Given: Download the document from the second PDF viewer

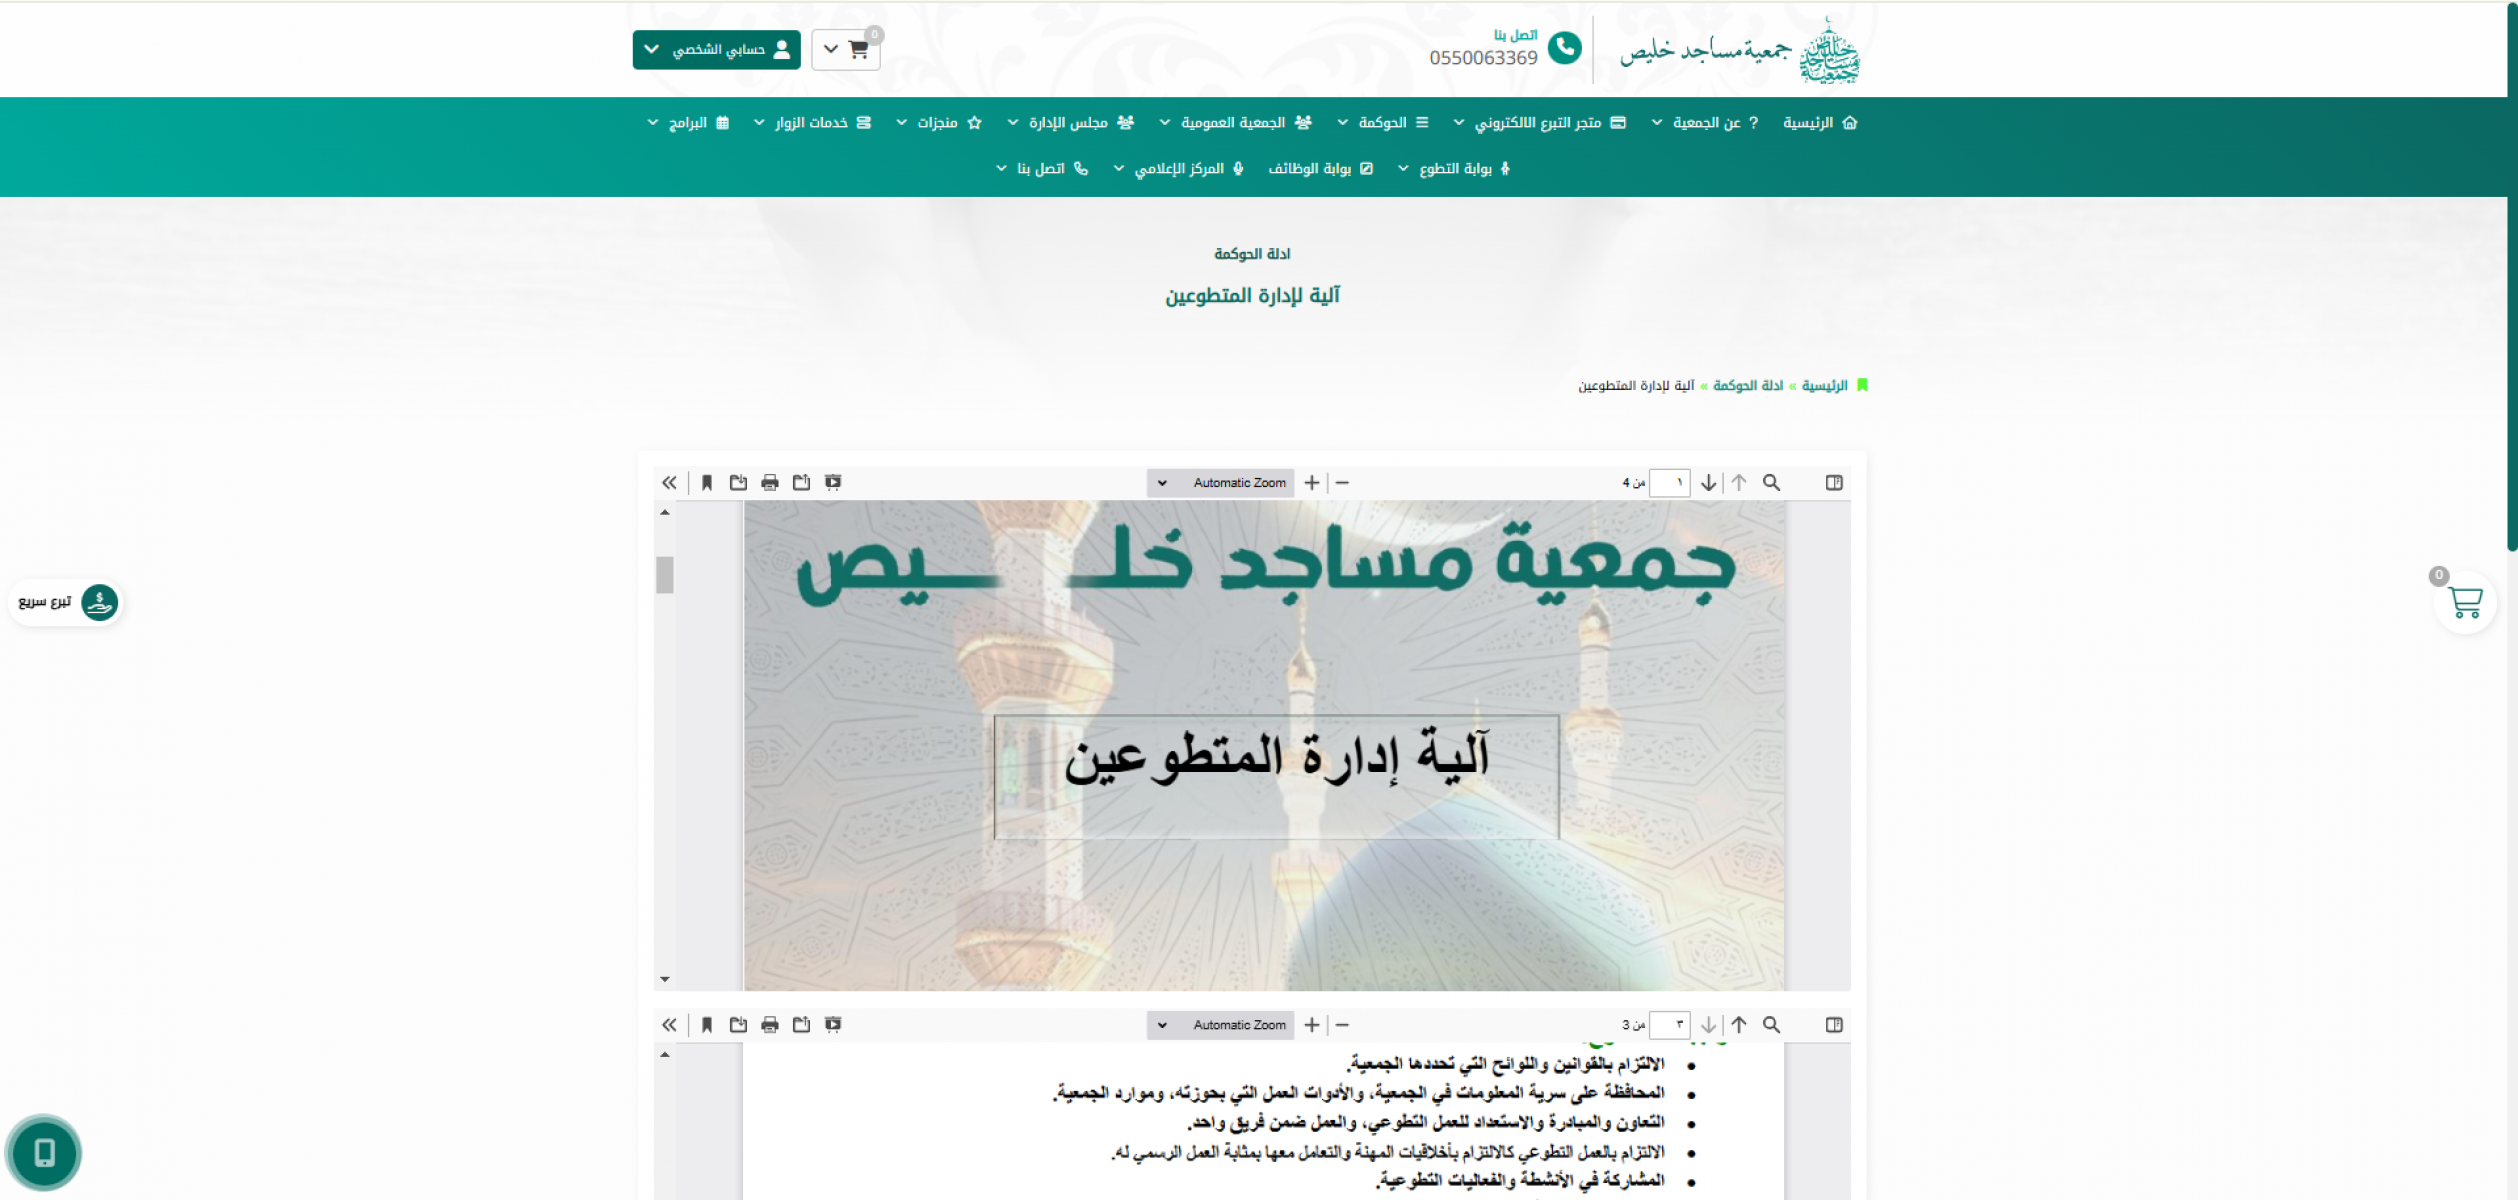Looking at the screenshot, I should 738,1025.
